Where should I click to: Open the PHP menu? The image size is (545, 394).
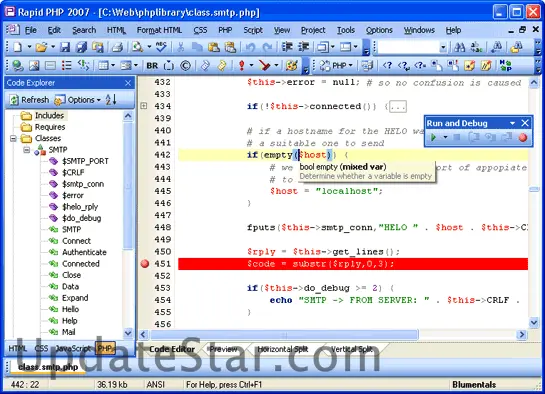[x=225, y=30]
